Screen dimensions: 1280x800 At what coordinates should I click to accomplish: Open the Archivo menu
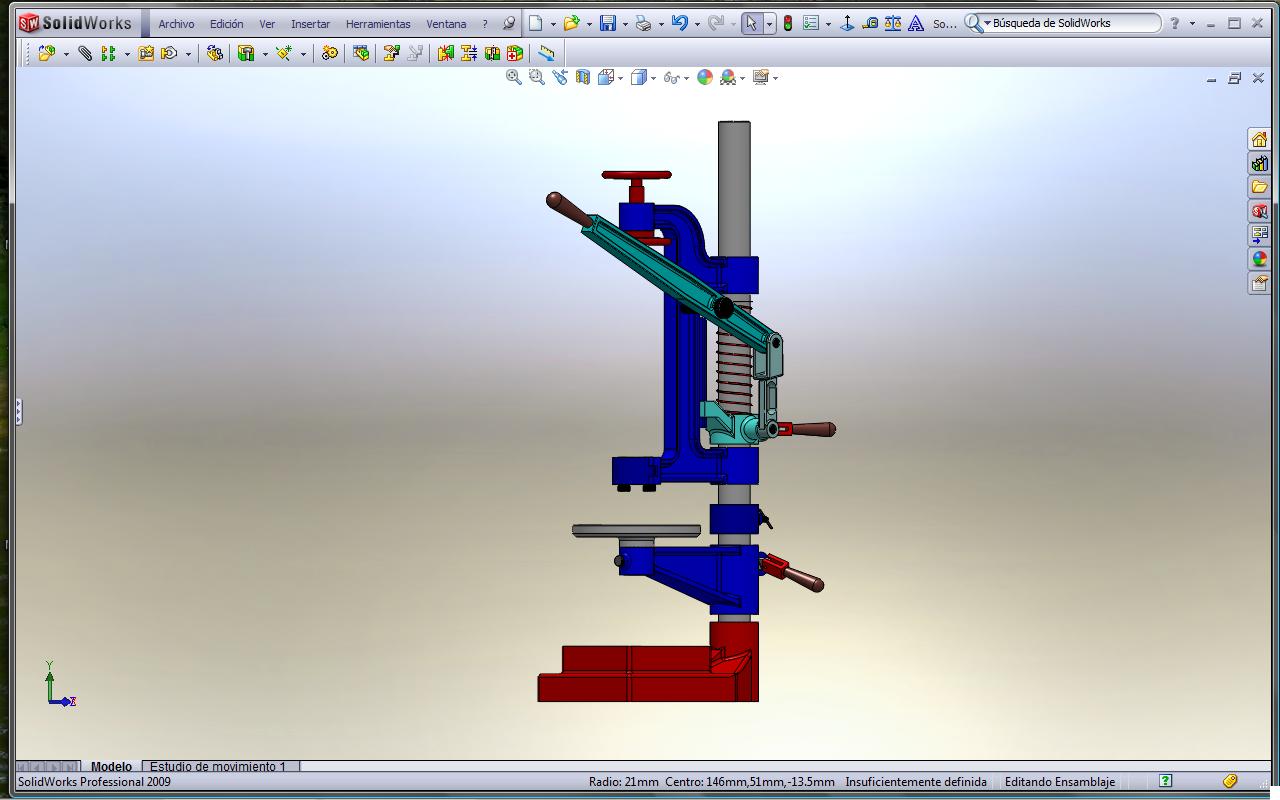point(176,24)
